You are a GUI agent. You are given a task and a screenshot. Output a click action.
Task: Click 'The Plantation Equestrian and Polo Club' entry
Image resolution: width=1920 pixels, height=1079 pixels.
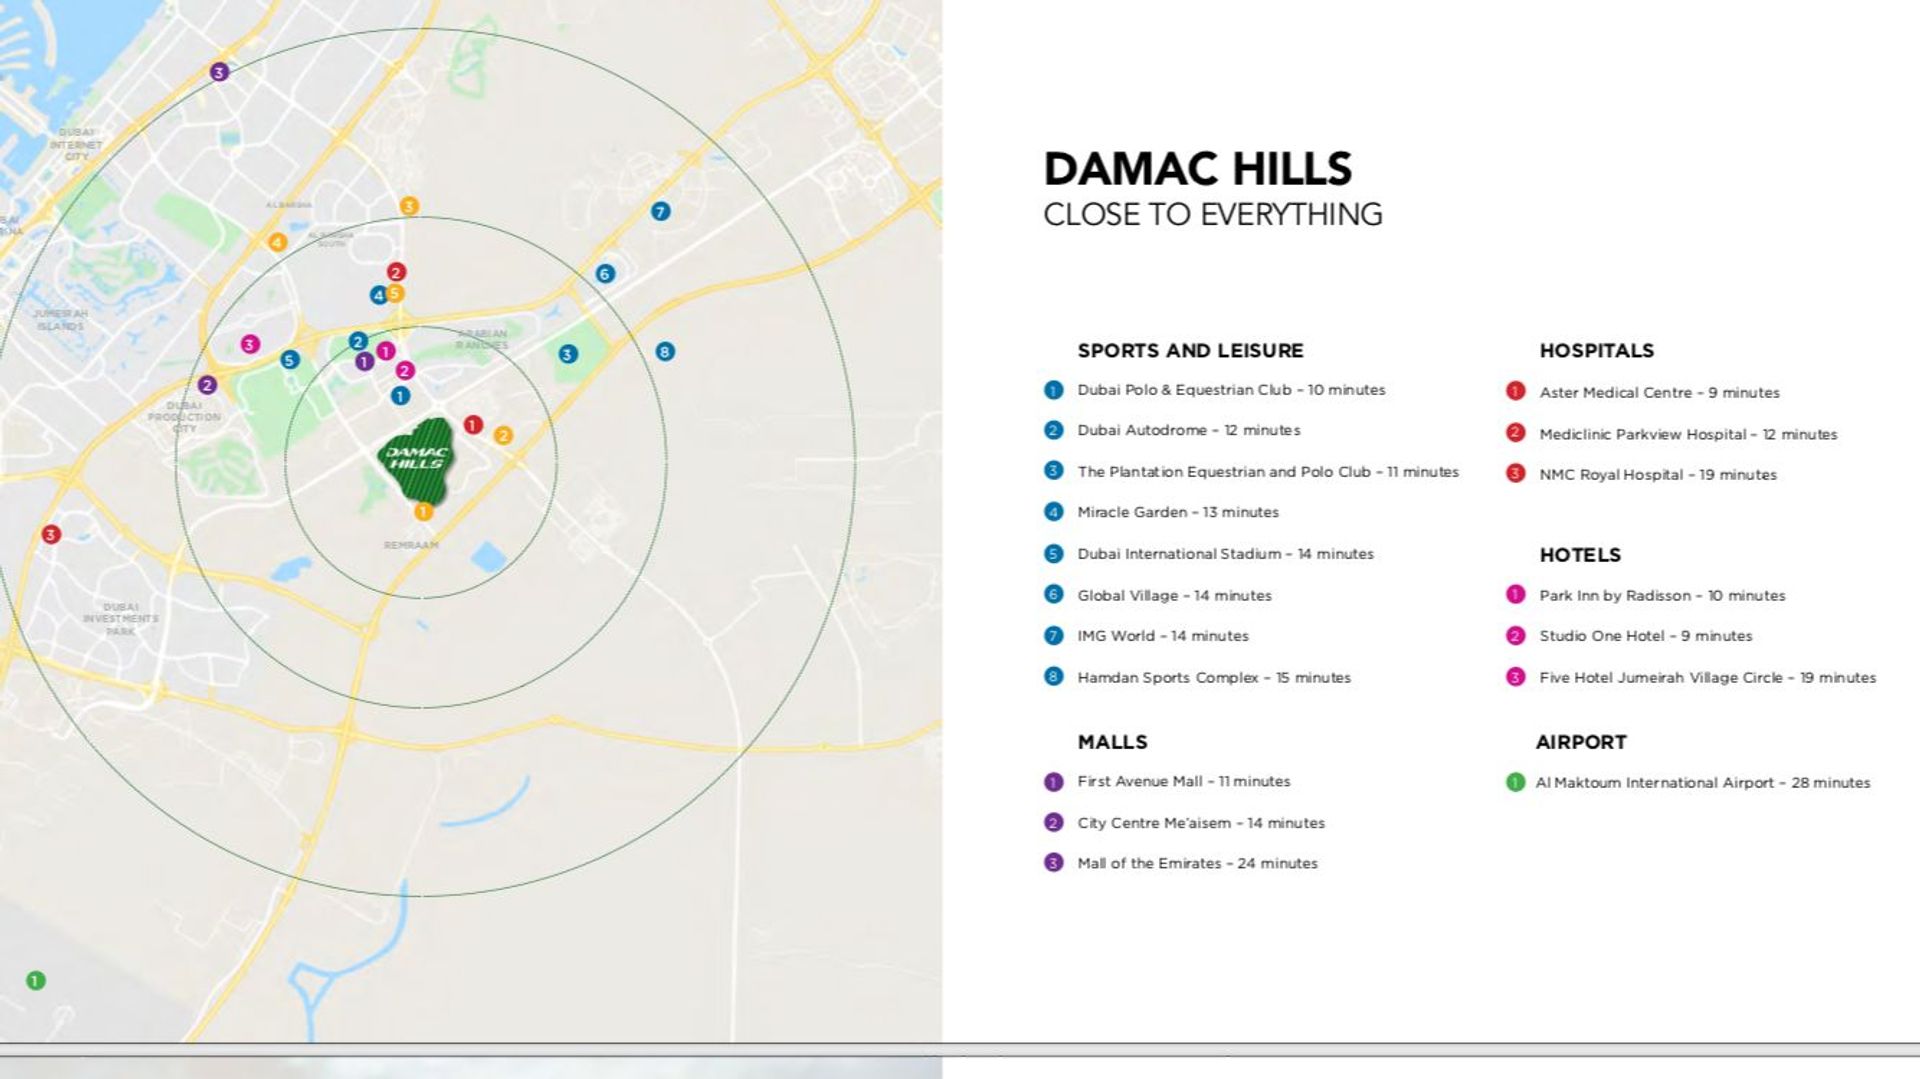[1268, 472]
